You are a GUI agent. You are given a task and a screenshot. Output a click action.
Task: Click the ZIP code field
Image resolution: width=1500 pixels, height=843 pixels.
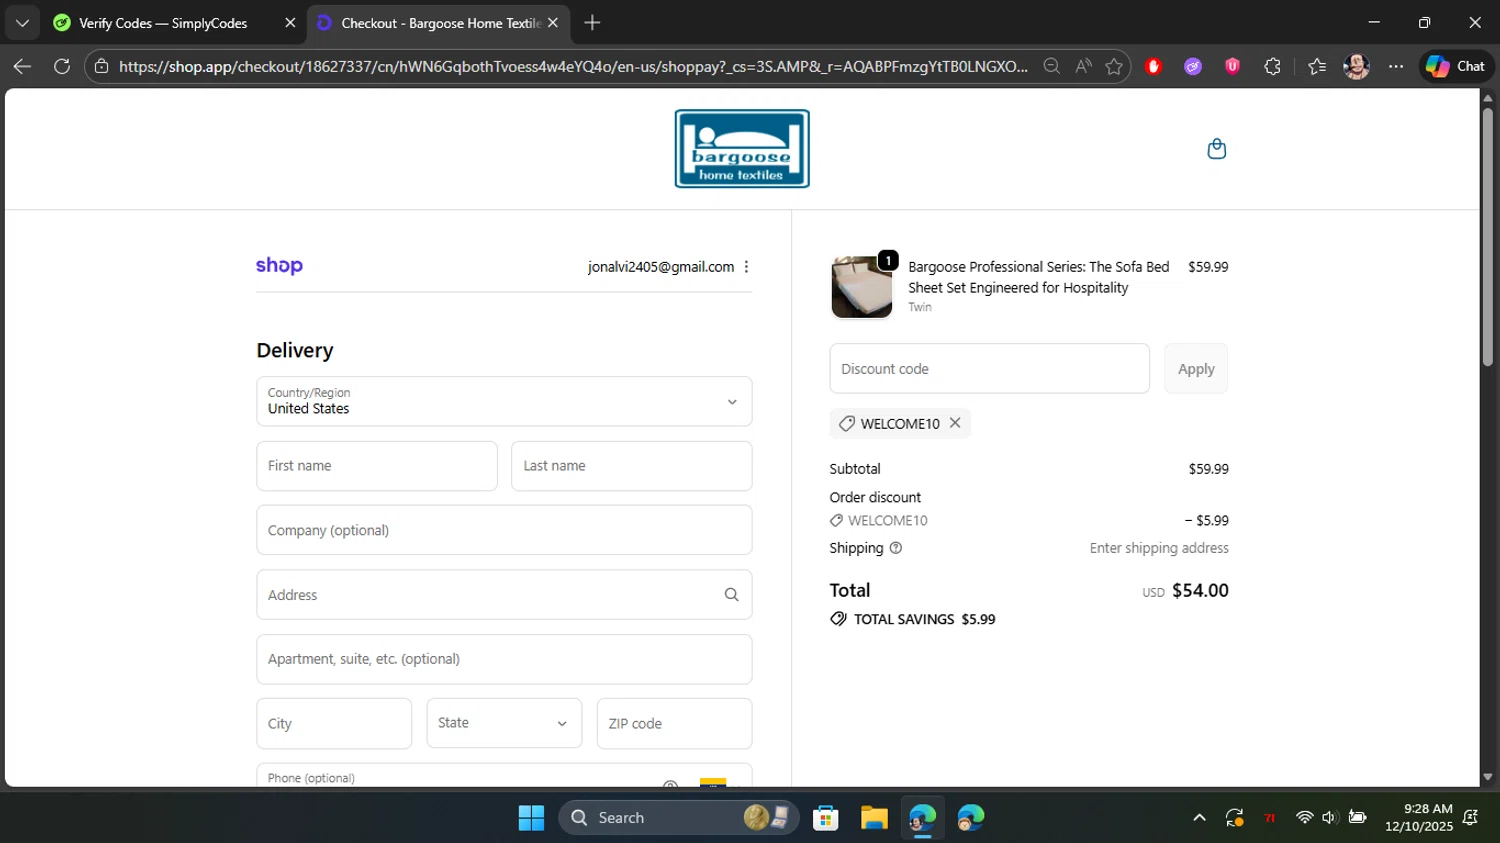pyautogui.click(x=674, y=723)
